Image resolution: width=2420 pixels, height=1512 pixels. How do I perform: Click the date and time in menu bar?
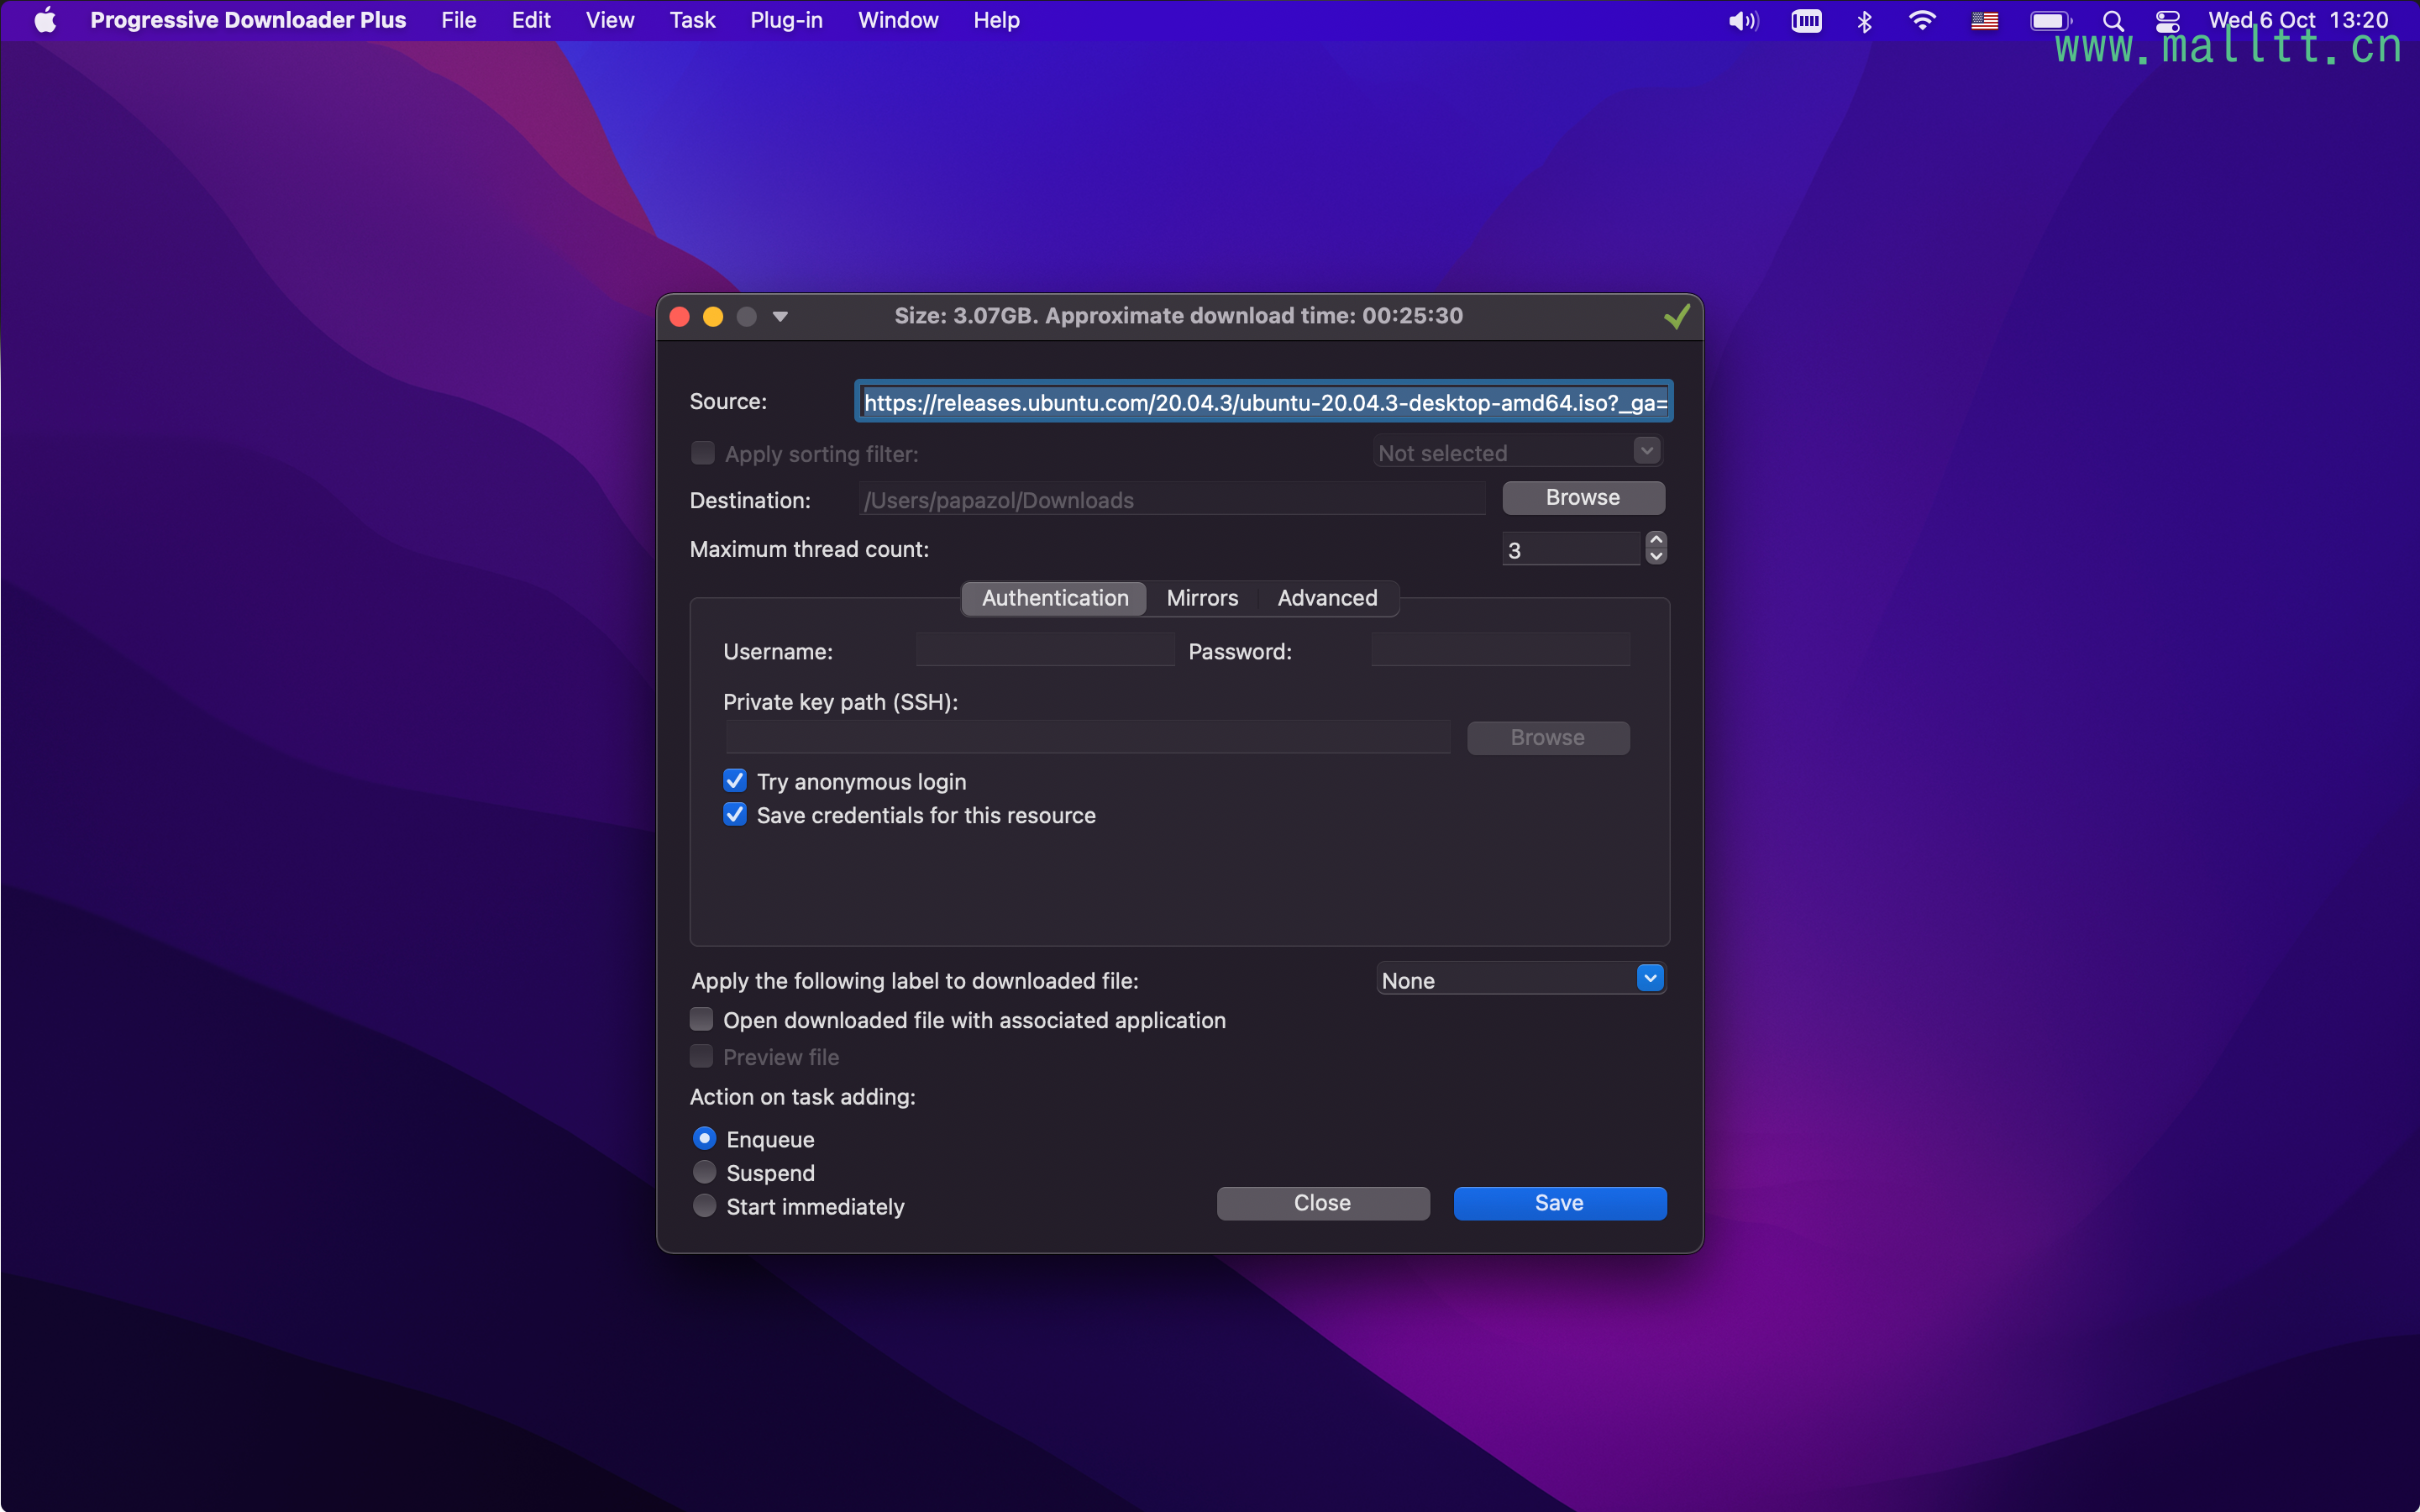(x=2298, y=20)
